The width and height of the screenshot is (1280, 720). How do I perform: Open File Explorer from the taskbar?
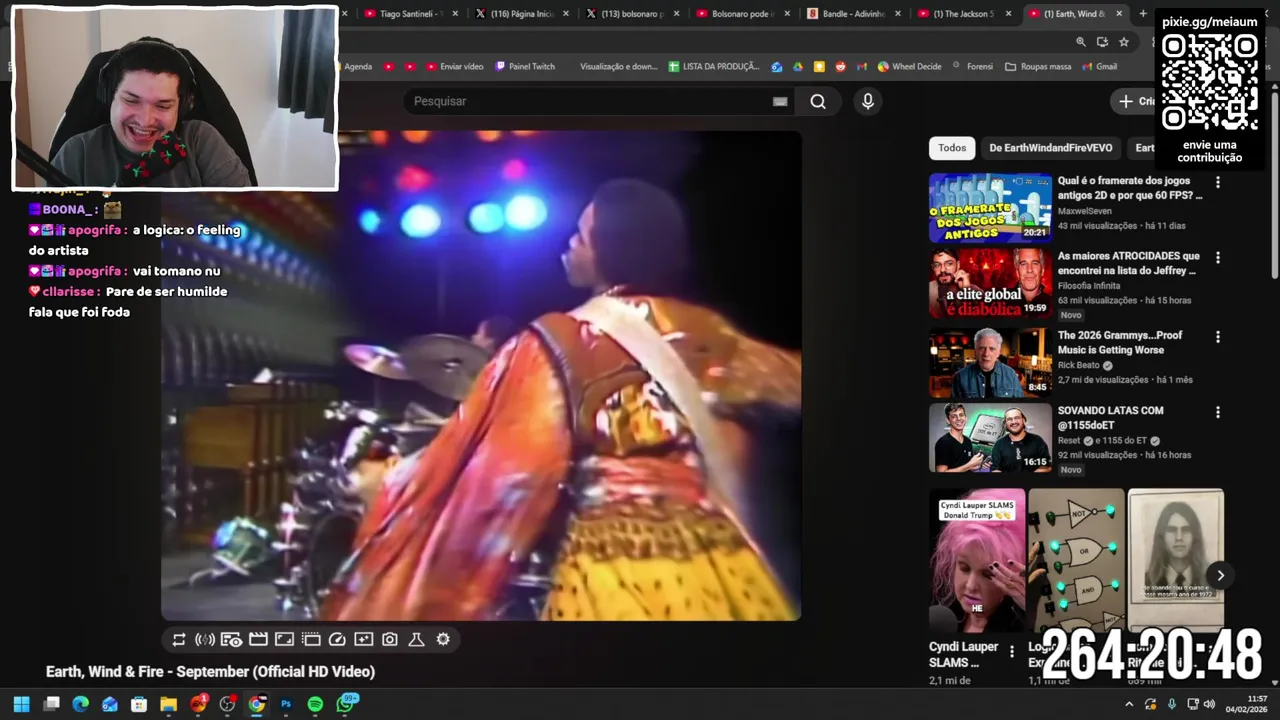tap(168, 704)
